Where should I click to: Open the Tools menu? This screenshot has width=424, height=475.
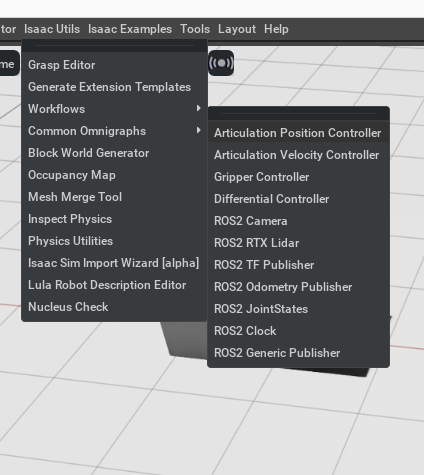pos(195,29)
